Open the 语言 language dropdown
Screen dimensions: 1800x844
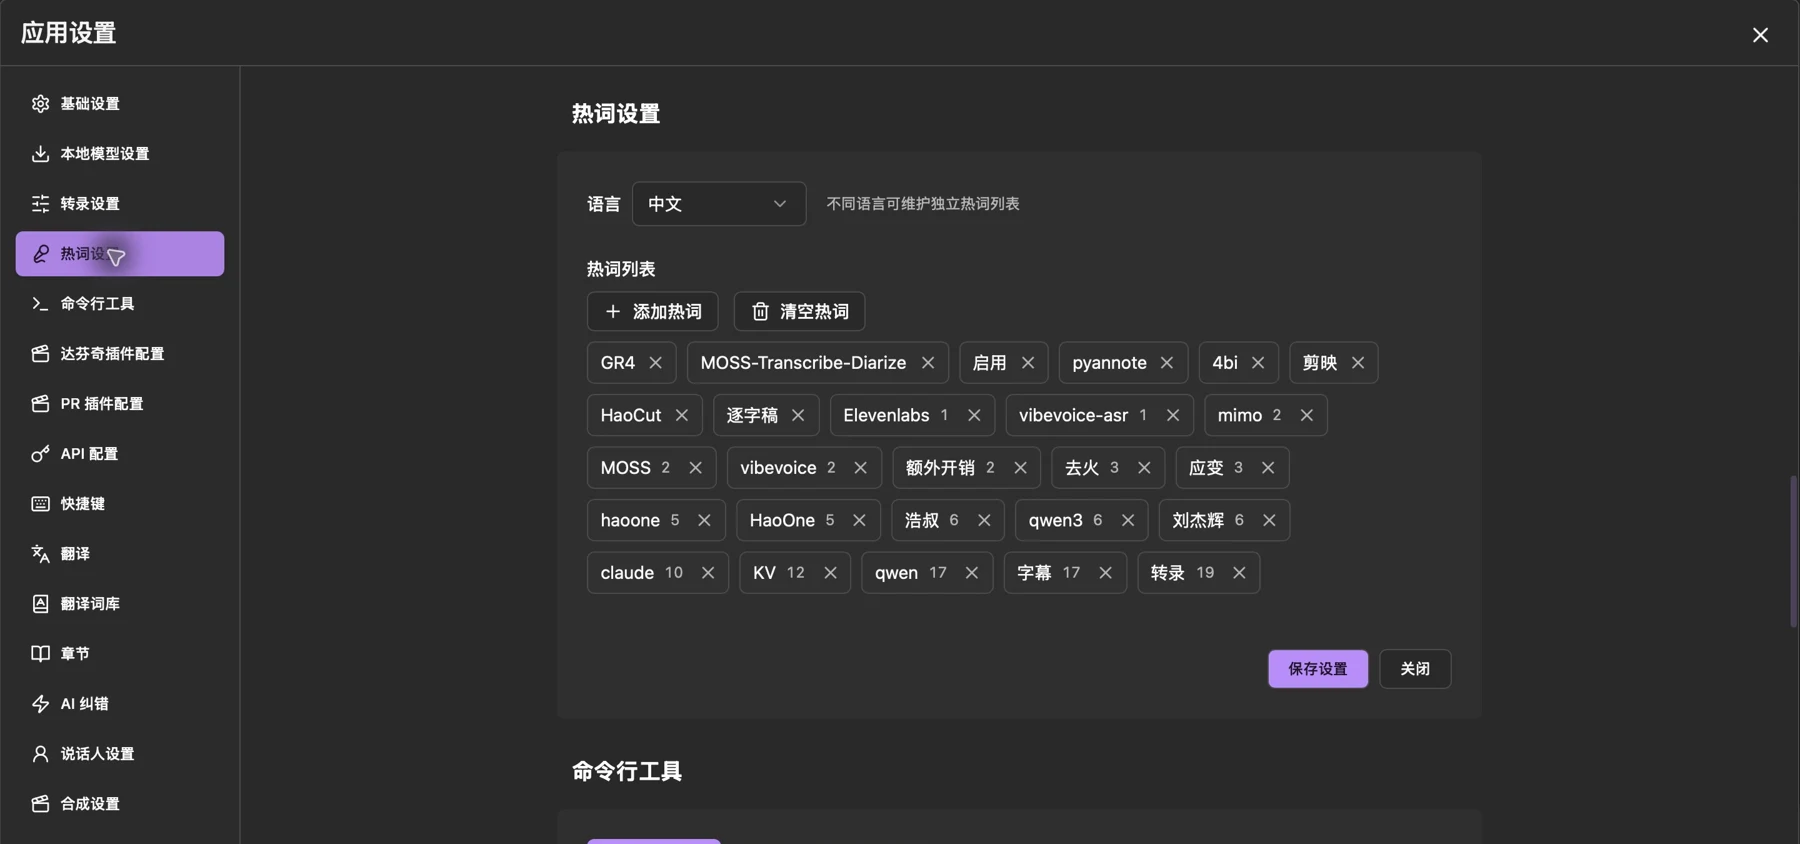(x=719, y=204)
